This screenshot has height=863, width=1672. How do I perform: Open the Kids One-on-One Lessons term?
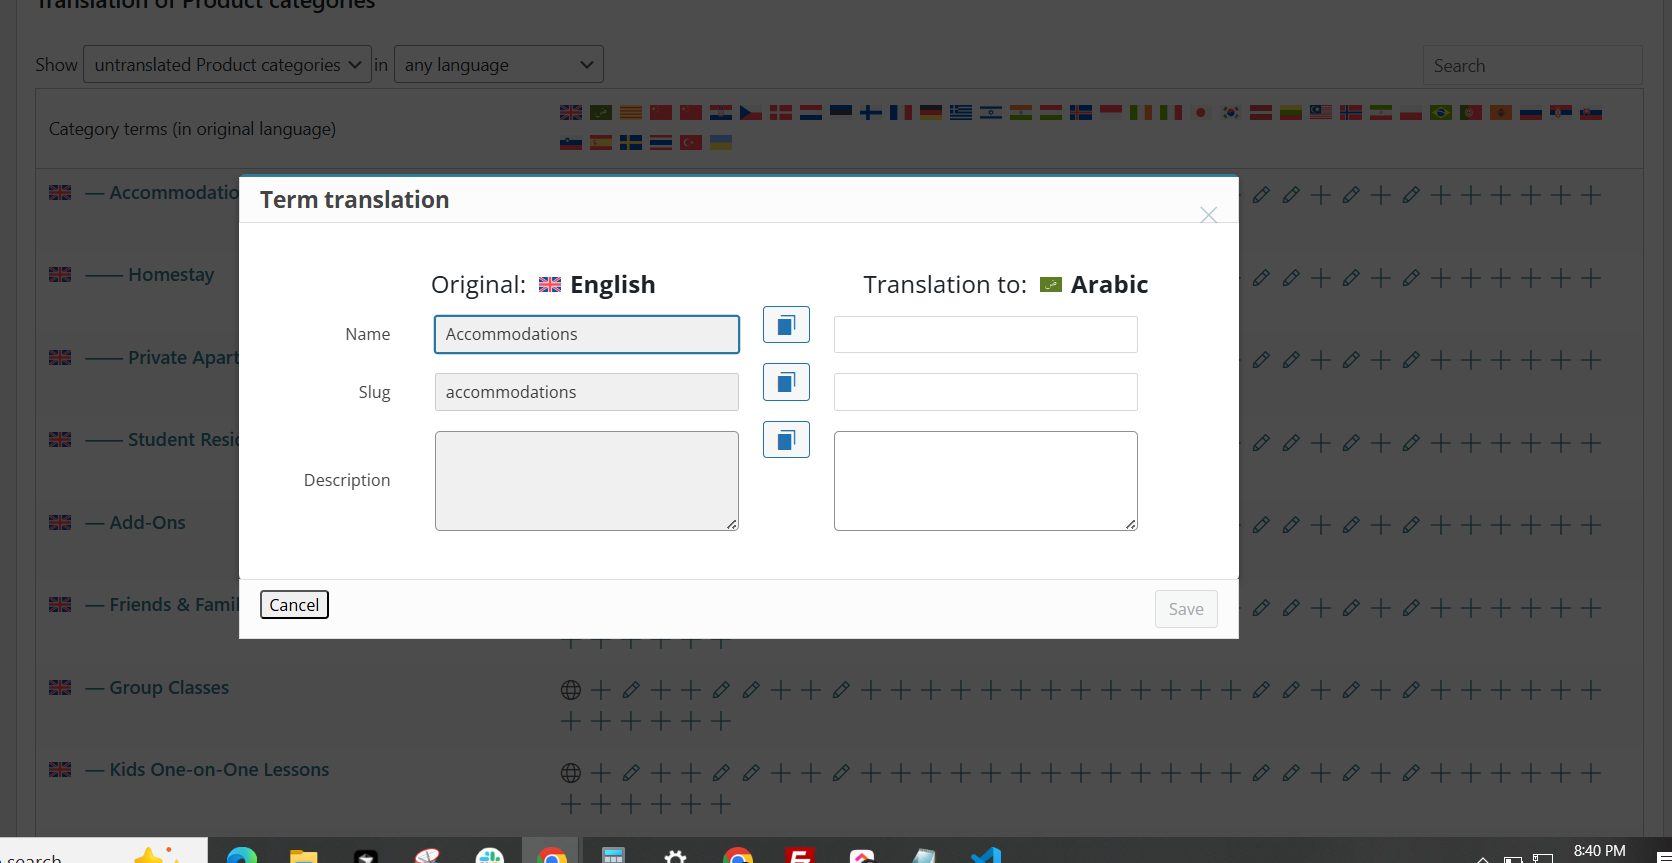coord(219,770)
